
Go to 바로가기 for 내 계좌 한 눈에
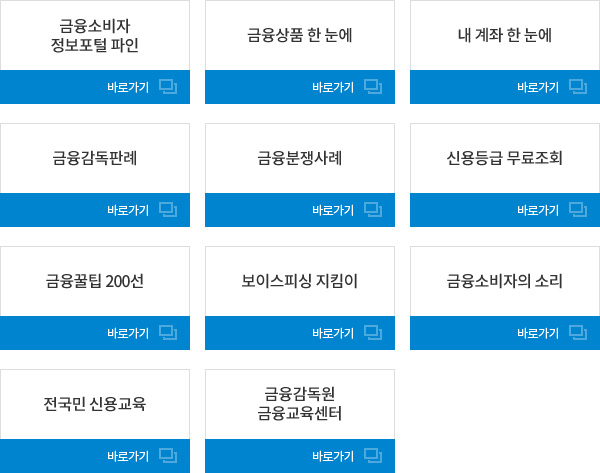538,87
